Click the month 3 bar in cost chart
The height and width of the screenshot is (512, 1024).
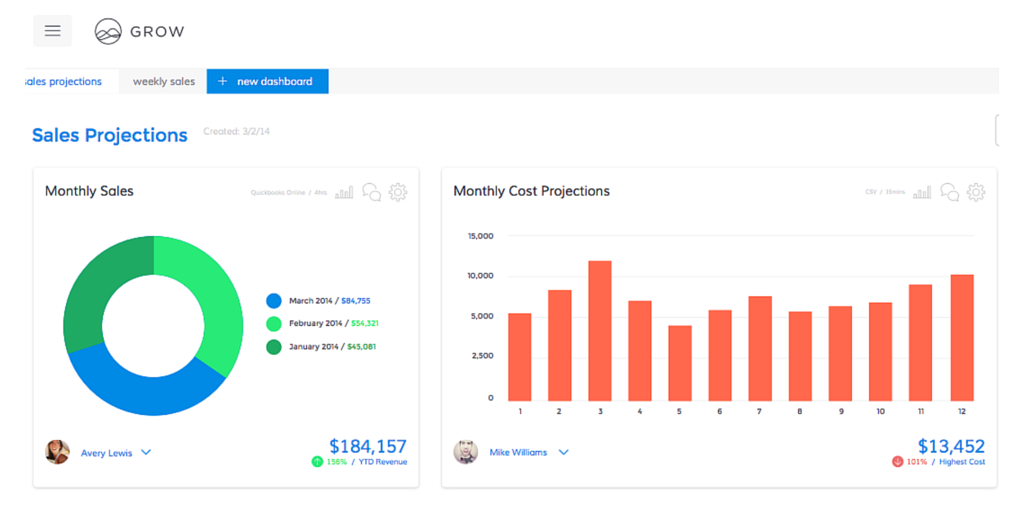click(x=600, y=330)
